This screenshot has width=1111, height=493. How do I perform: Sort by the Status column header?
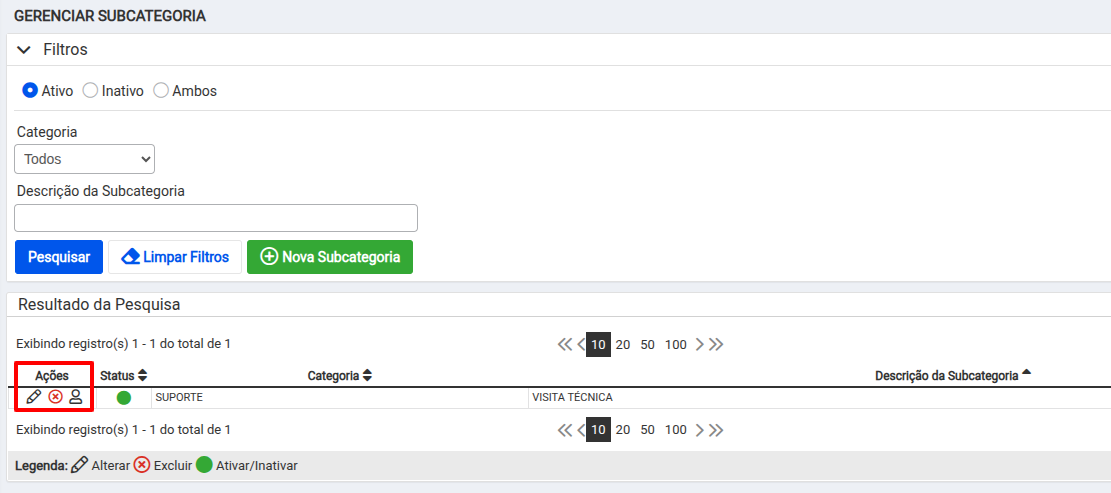click(x=123, y=375)
